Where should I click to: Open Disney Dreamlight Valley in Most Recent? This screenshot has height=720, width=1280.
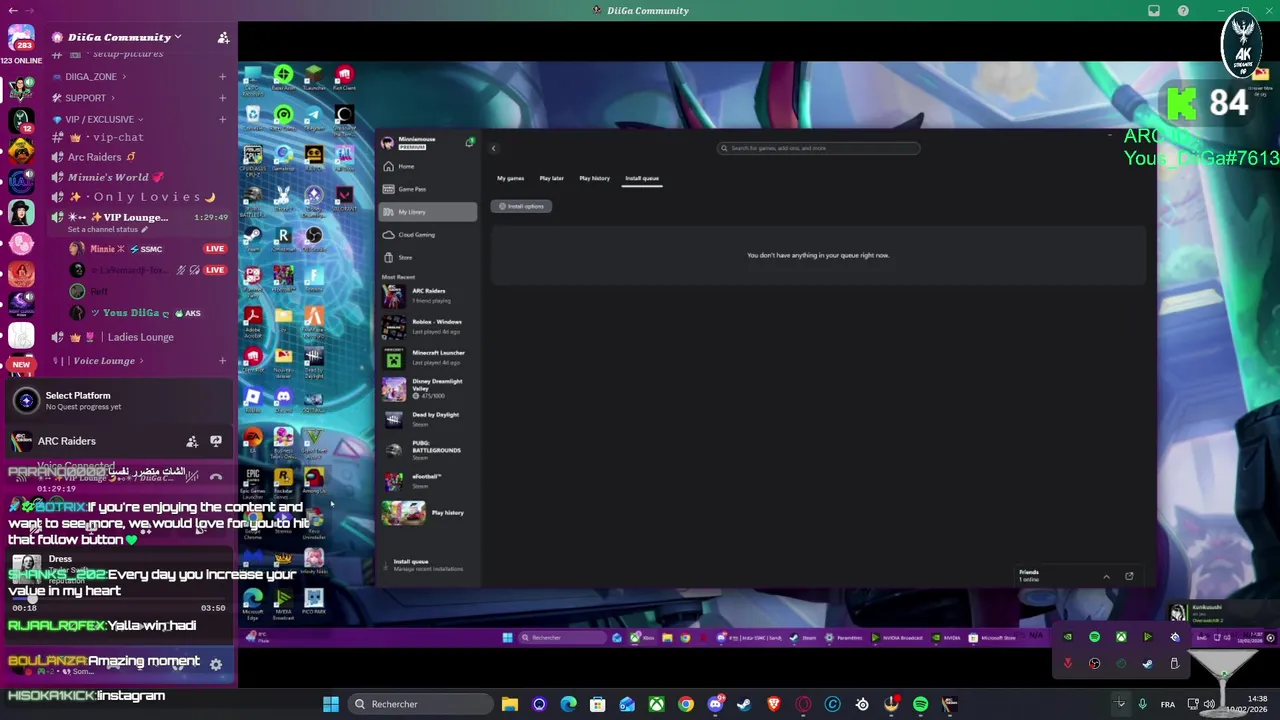pos(428,389)
